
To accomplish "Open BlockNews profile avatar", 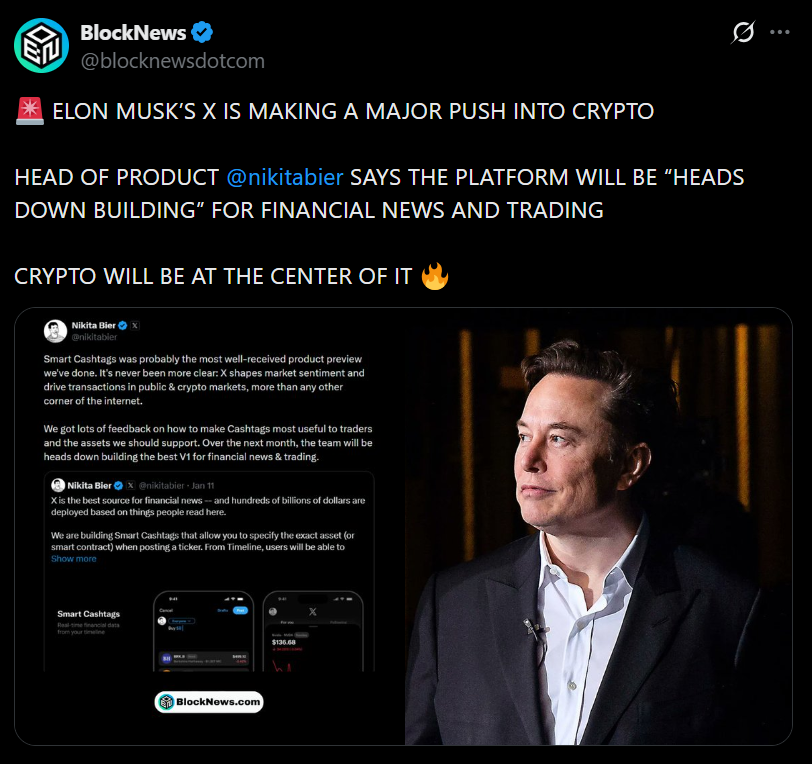I will click(x=41, y=46).
